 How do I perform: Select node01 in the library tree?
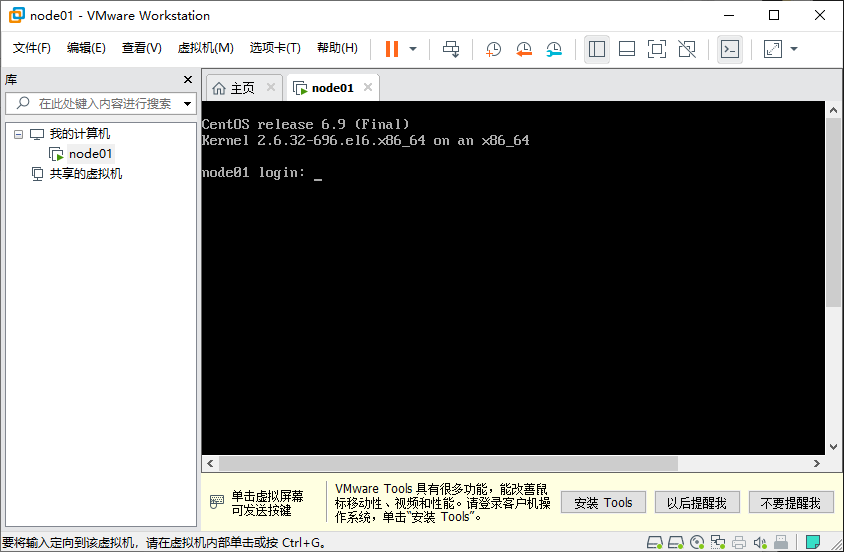coord(90,154)
